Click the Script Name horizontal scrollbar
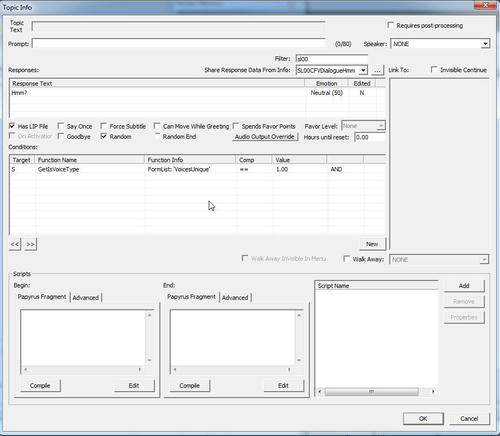Viewport: 500px width, 436px height. (377, 391)
